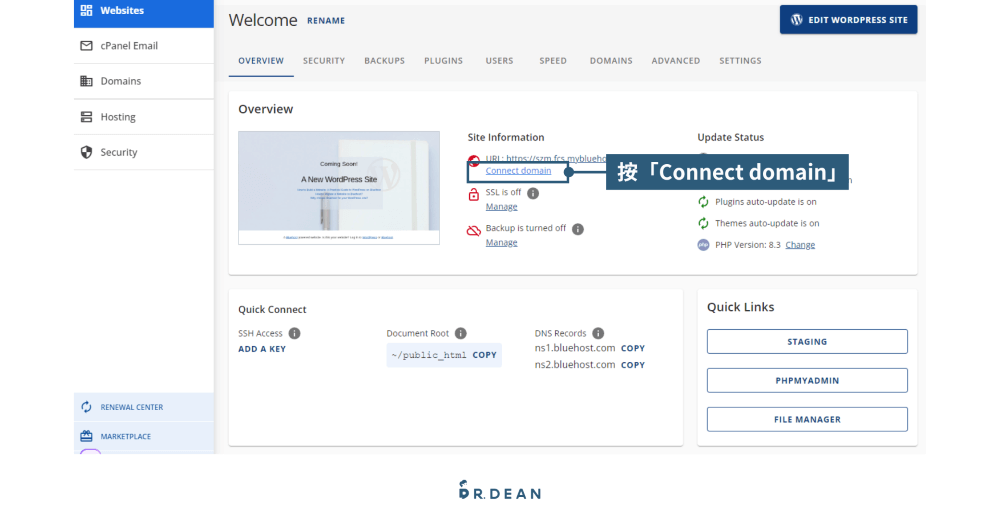The height and width of the screenshot is (521, 1000).
Task: Click Change link next to PHP Version
Action: pos(800,245)
